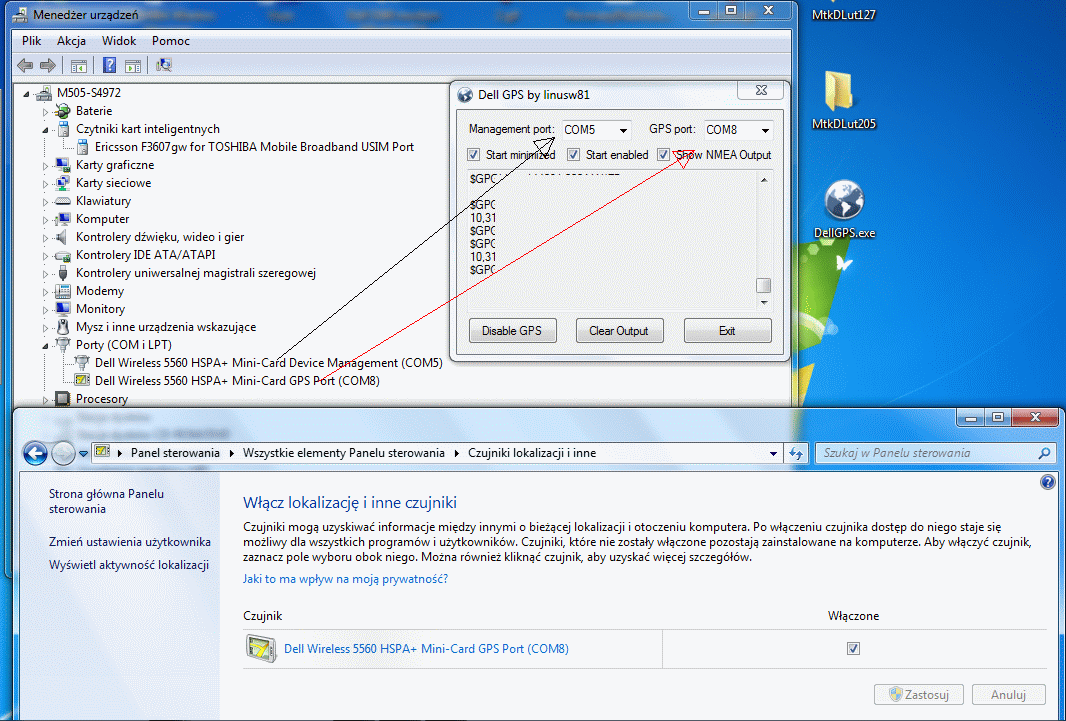The height and width of the screenshot is (721, 1066).
Task: Collapse the Porty (COM i LPT) node
Action: tap(46, 346)
